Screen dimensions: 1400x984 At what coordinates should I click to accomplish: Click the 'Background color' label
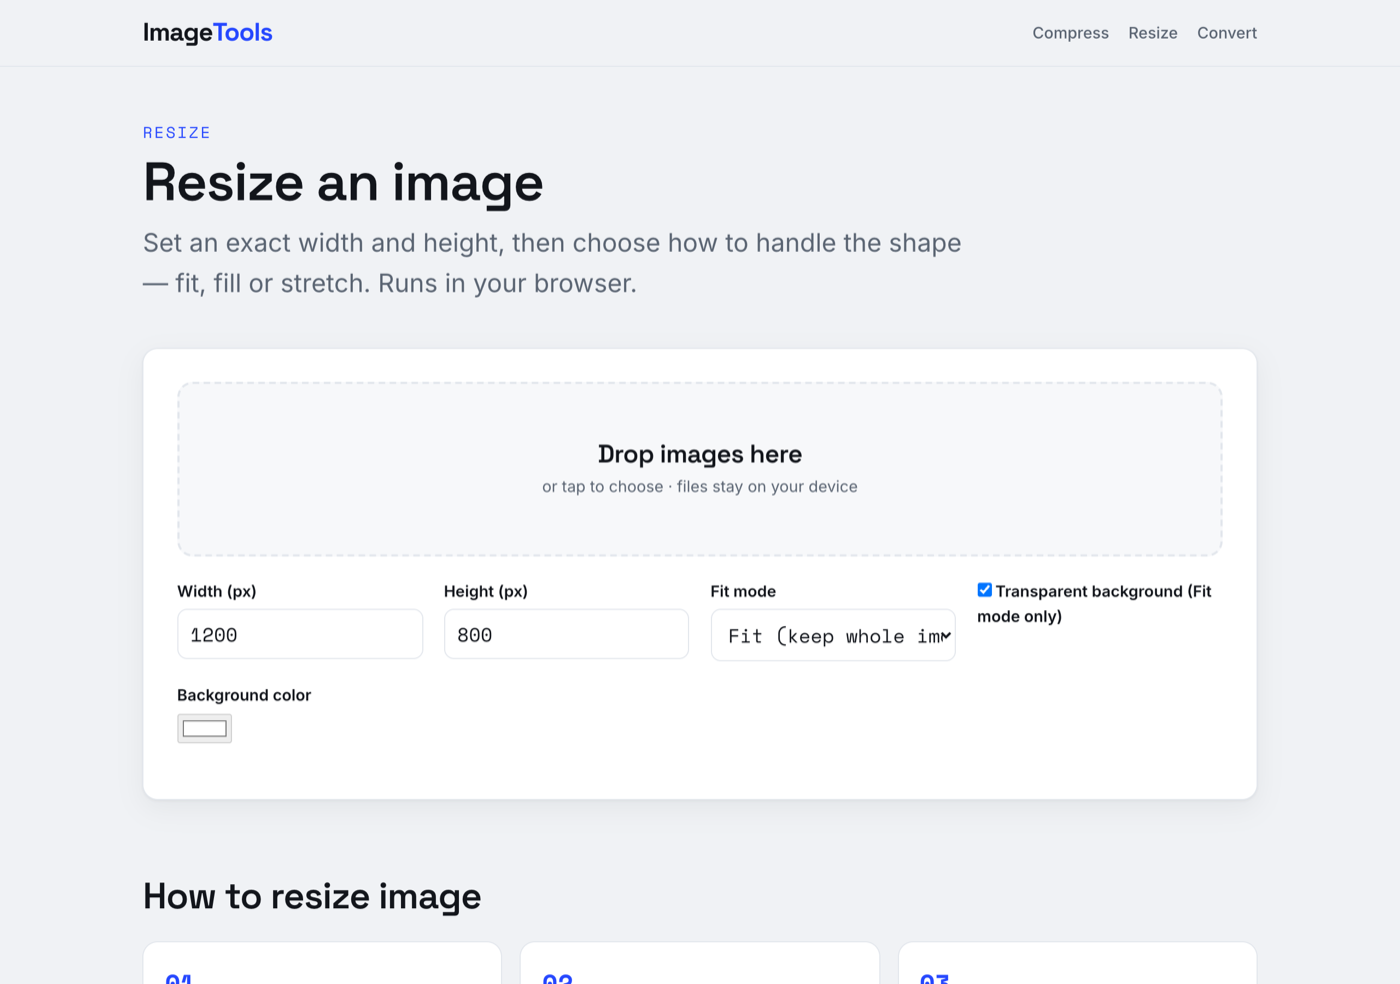click(x=244, y=695)
